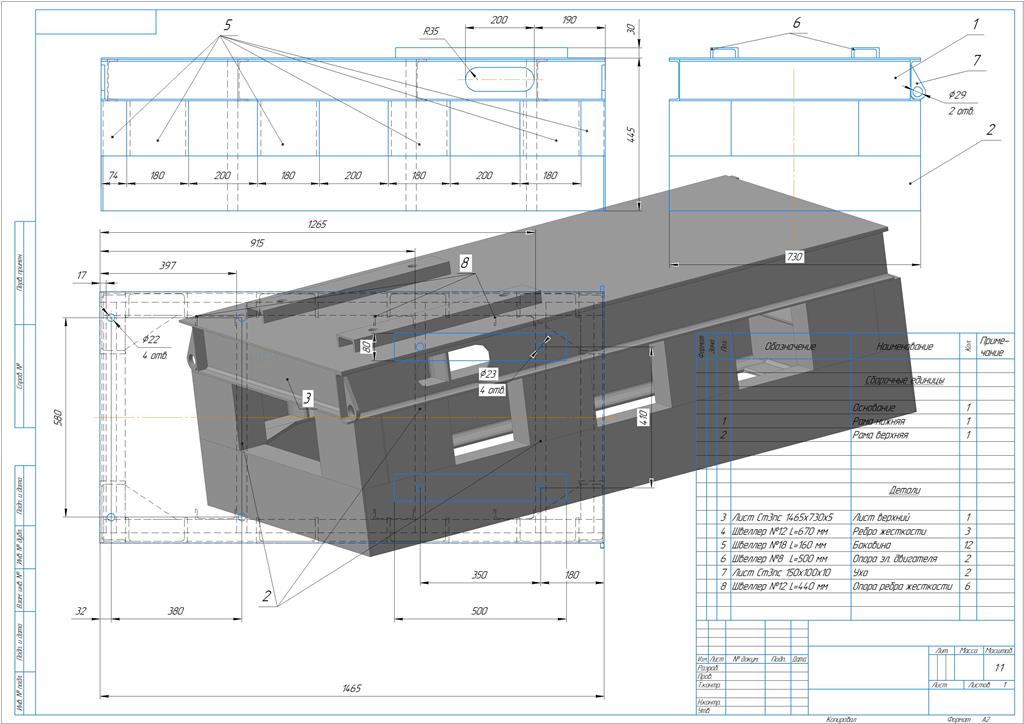Screen dimensions: 1024x724
Task: Click the 'ø22' hole diameter label
Action: [150, 339]
